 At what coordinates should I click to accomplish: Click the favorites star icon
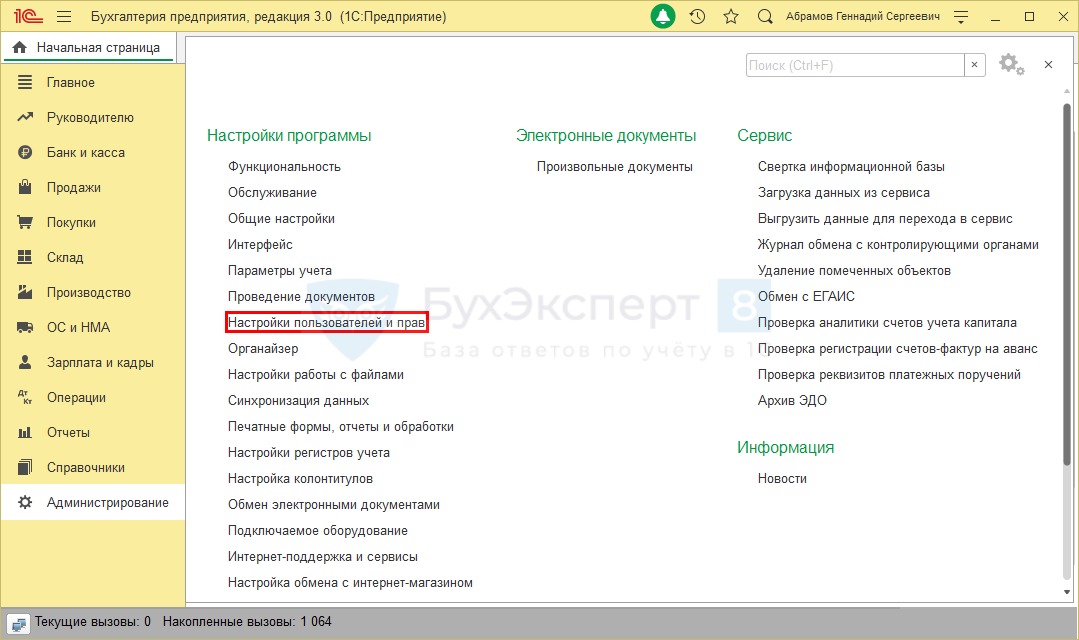click(x=731, y=17)
